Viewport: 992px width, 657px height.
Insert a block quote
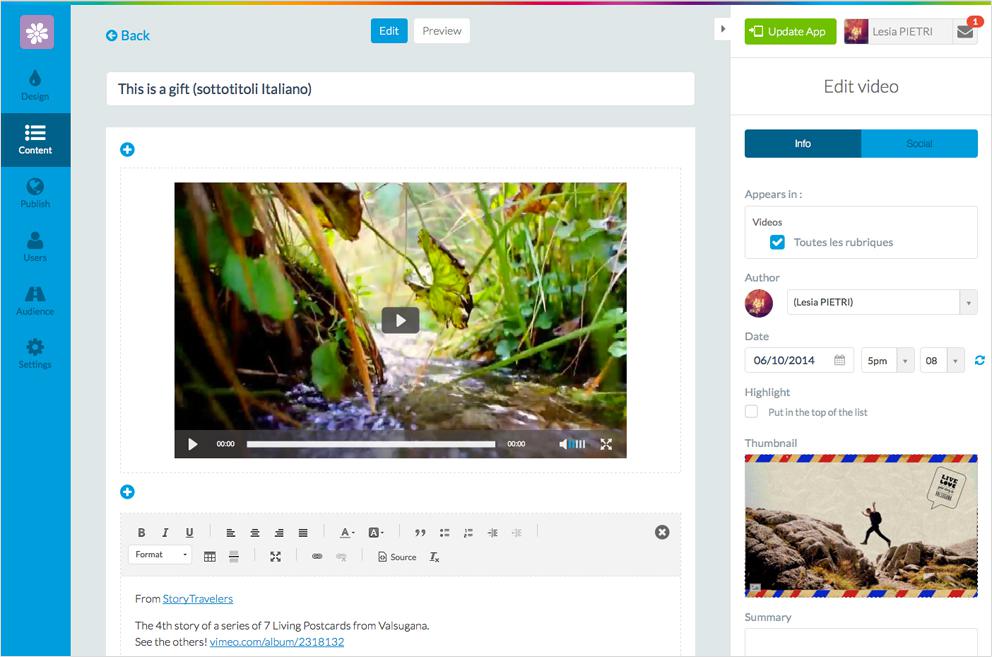point(420,533)
